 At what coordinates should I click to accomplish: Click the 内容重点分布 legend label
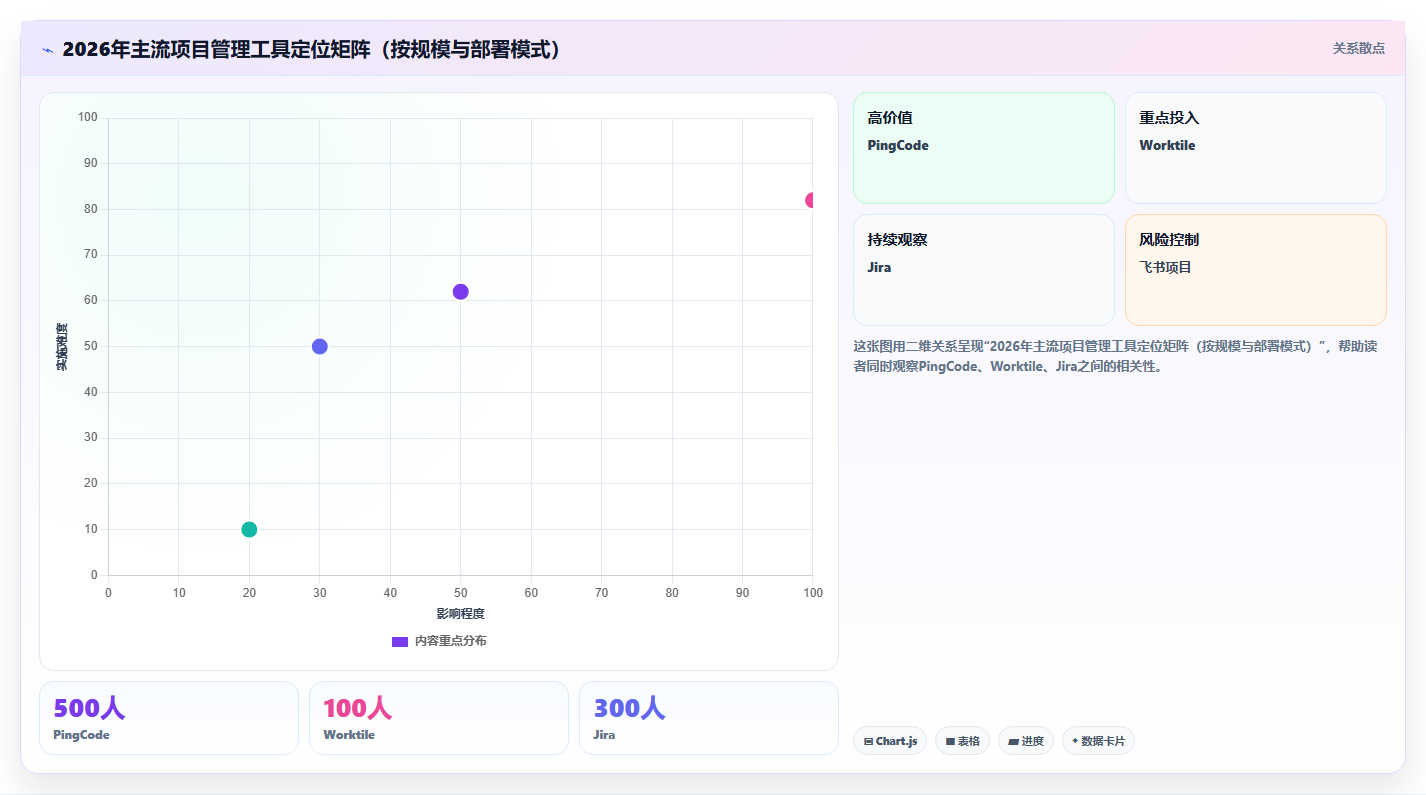tap(451, 641)
